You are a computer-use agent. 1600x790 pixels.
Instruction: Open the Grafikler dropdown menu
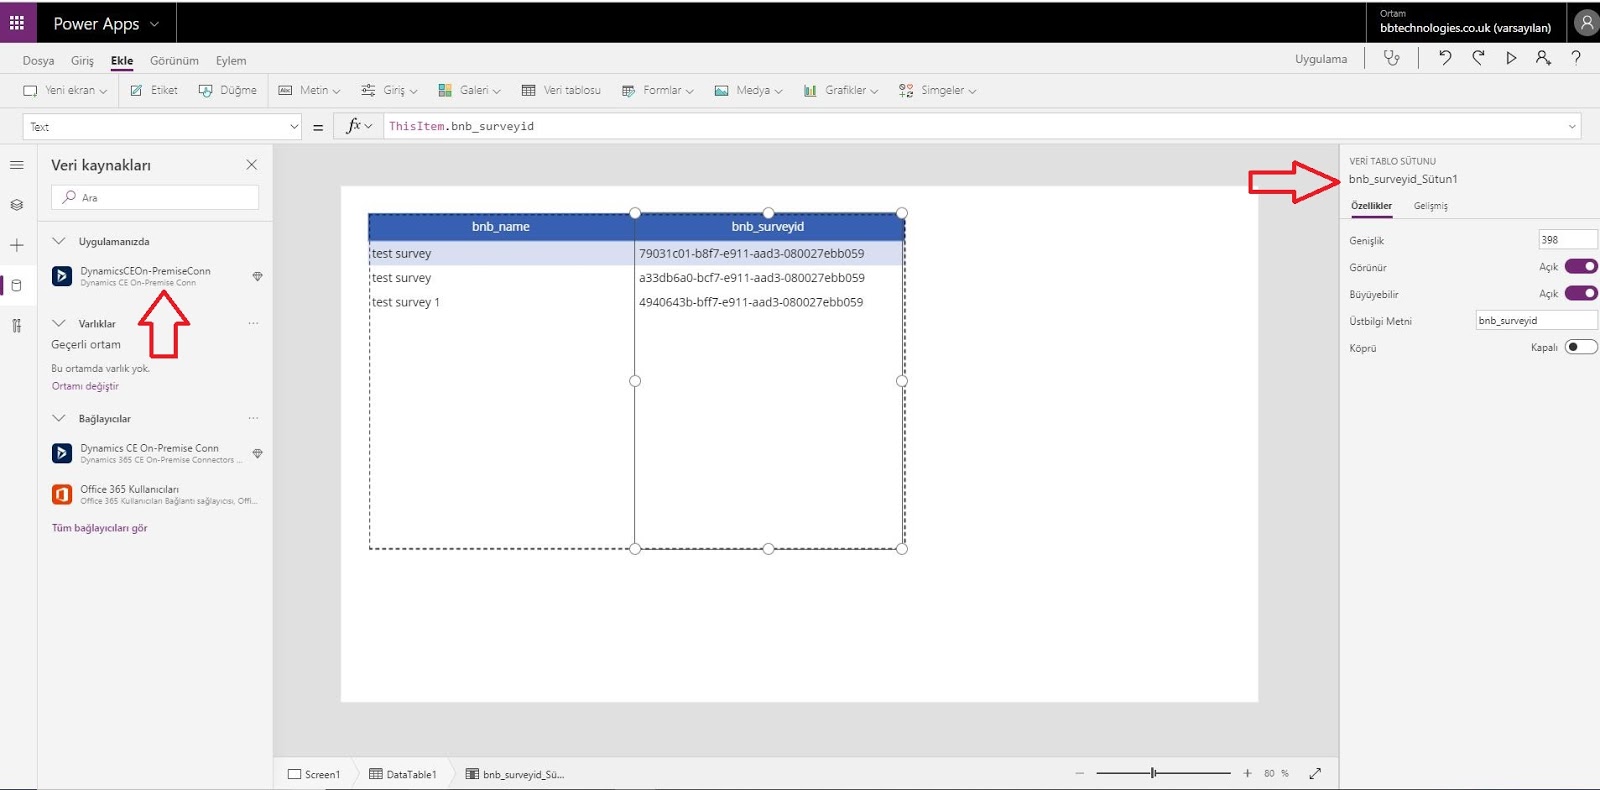(840, 90)
